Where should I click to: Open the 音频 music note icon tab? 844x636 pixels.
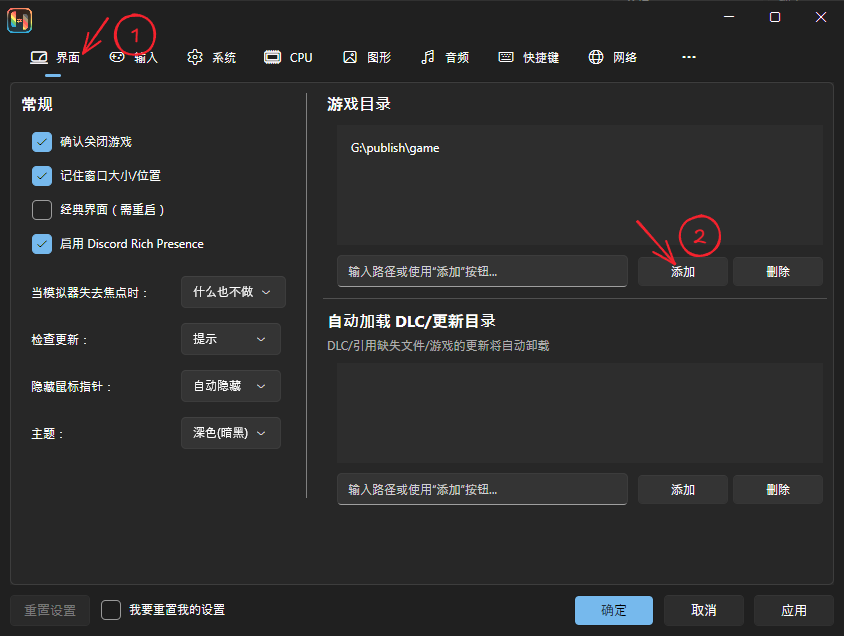click(x=428, y=57)
